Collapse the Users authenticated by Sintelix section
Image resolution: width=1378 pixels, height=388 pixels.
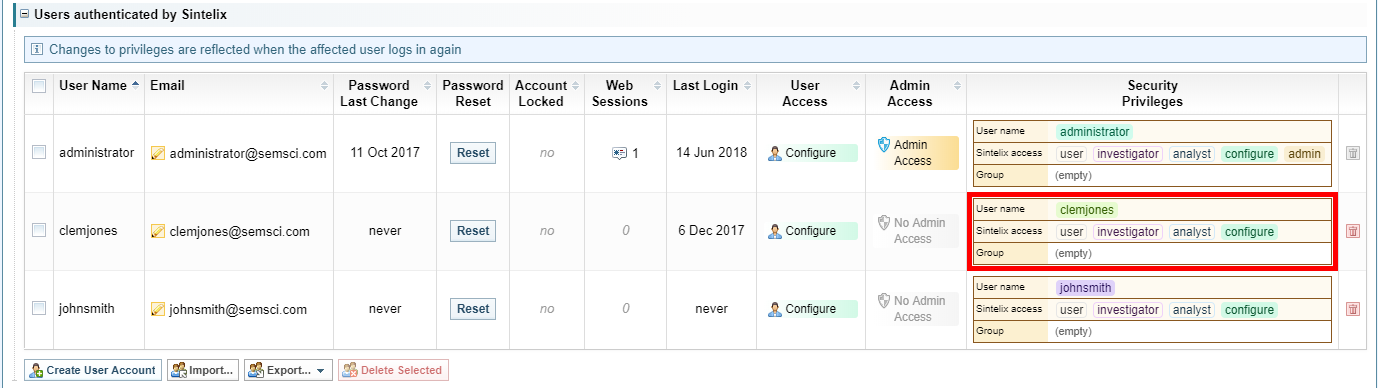pos(24,15)
